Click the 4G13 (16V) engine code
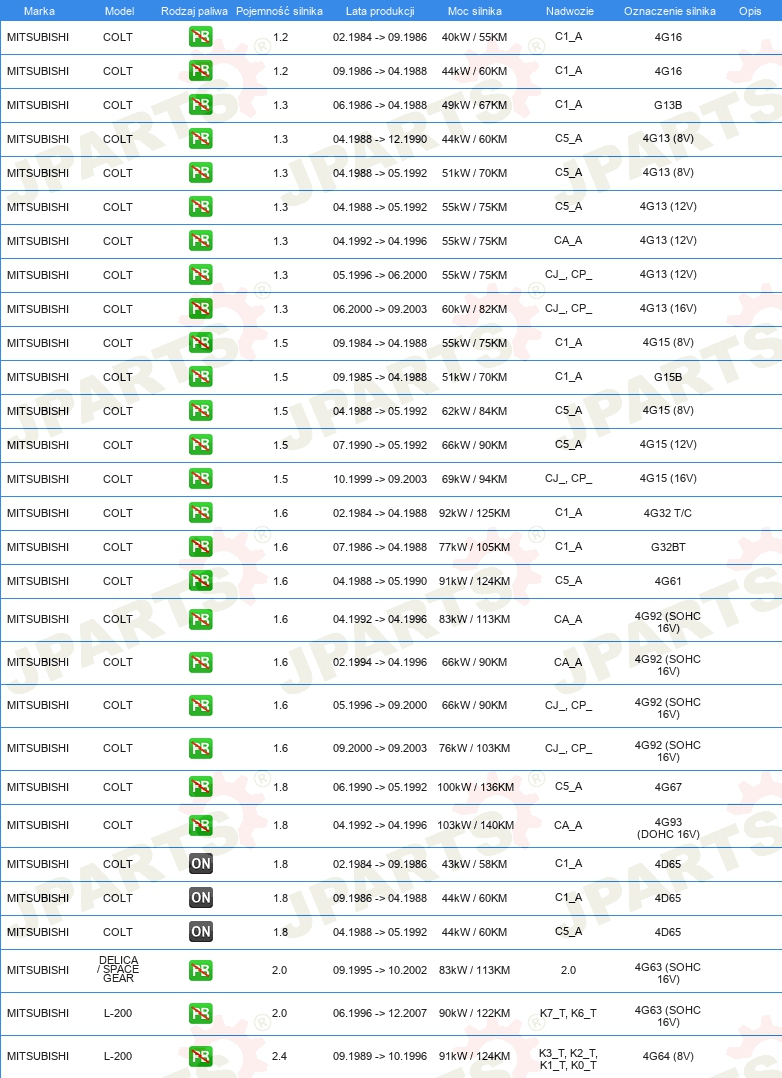The width and height of the screenshot is (782, 1078). [668, 308]
